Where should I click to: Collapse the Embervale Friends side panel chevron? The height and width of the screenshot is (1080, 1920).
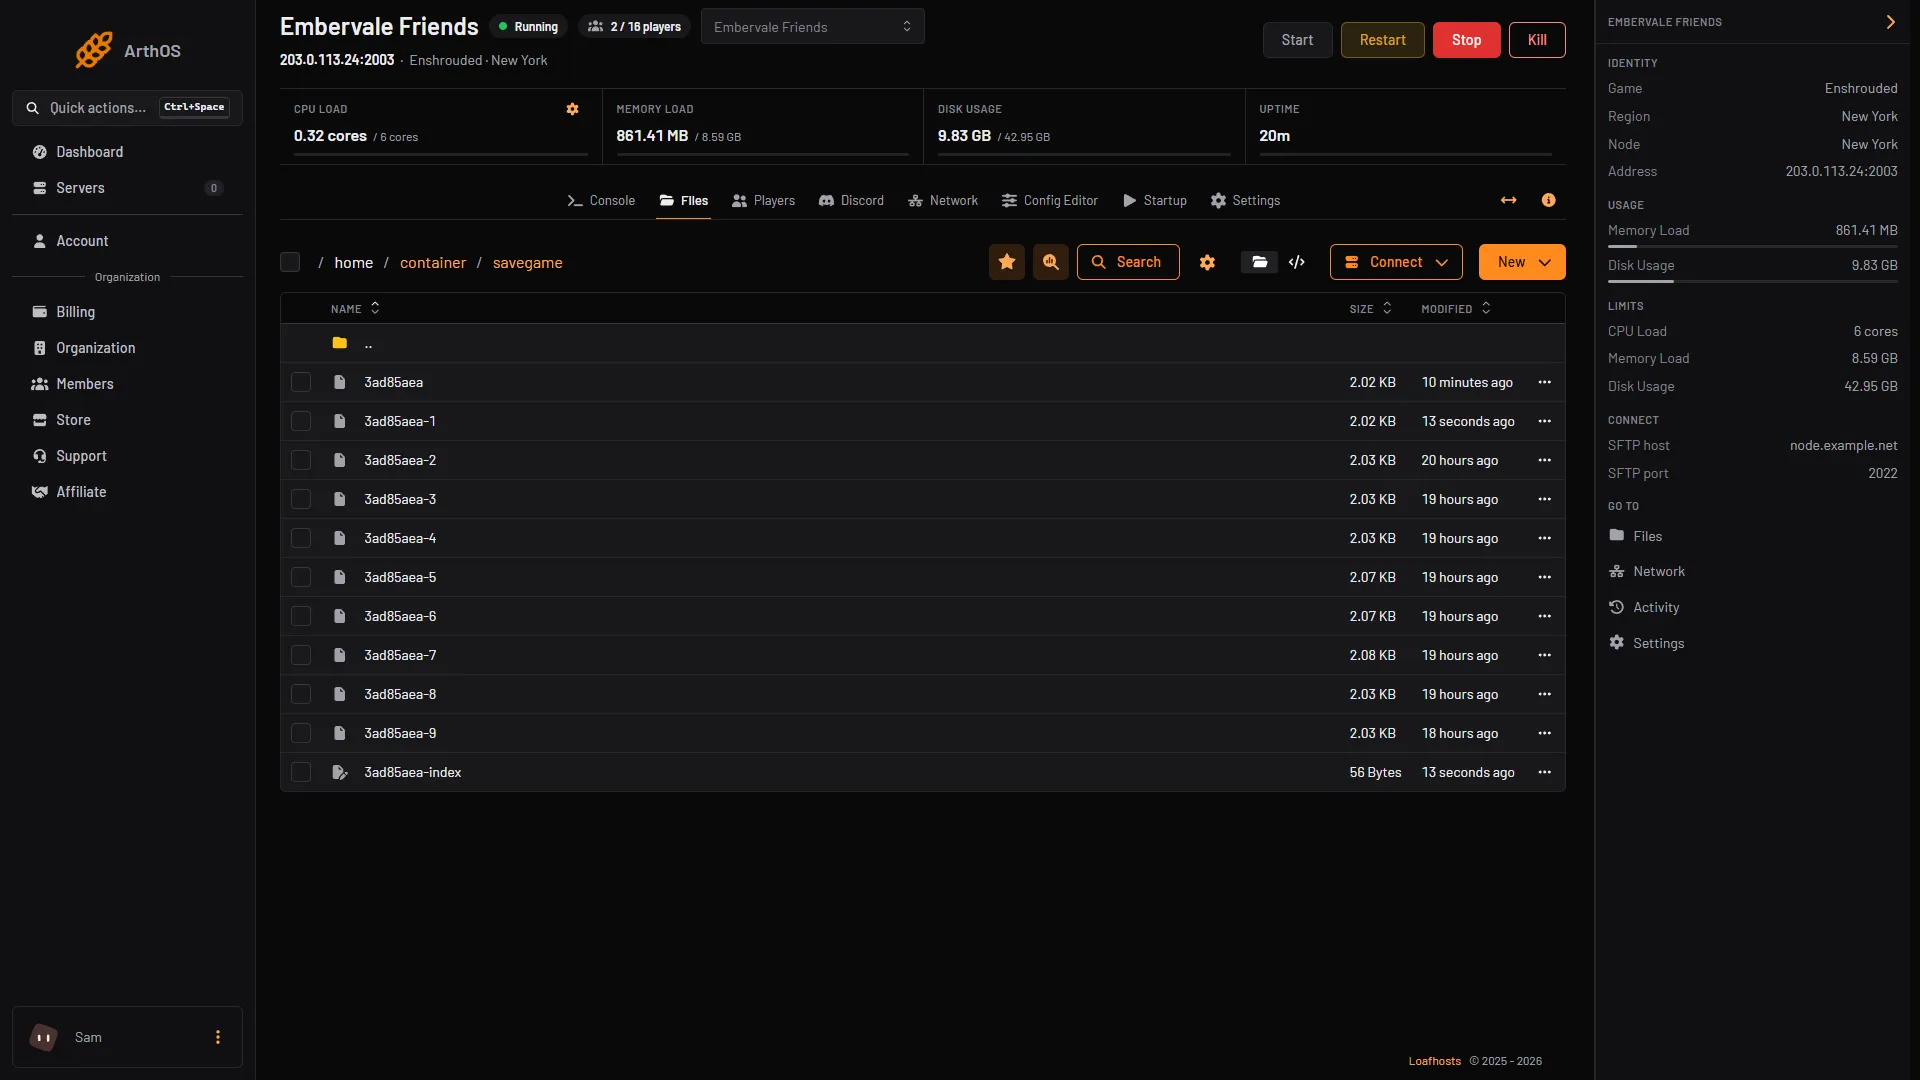tap(1890, 22)
